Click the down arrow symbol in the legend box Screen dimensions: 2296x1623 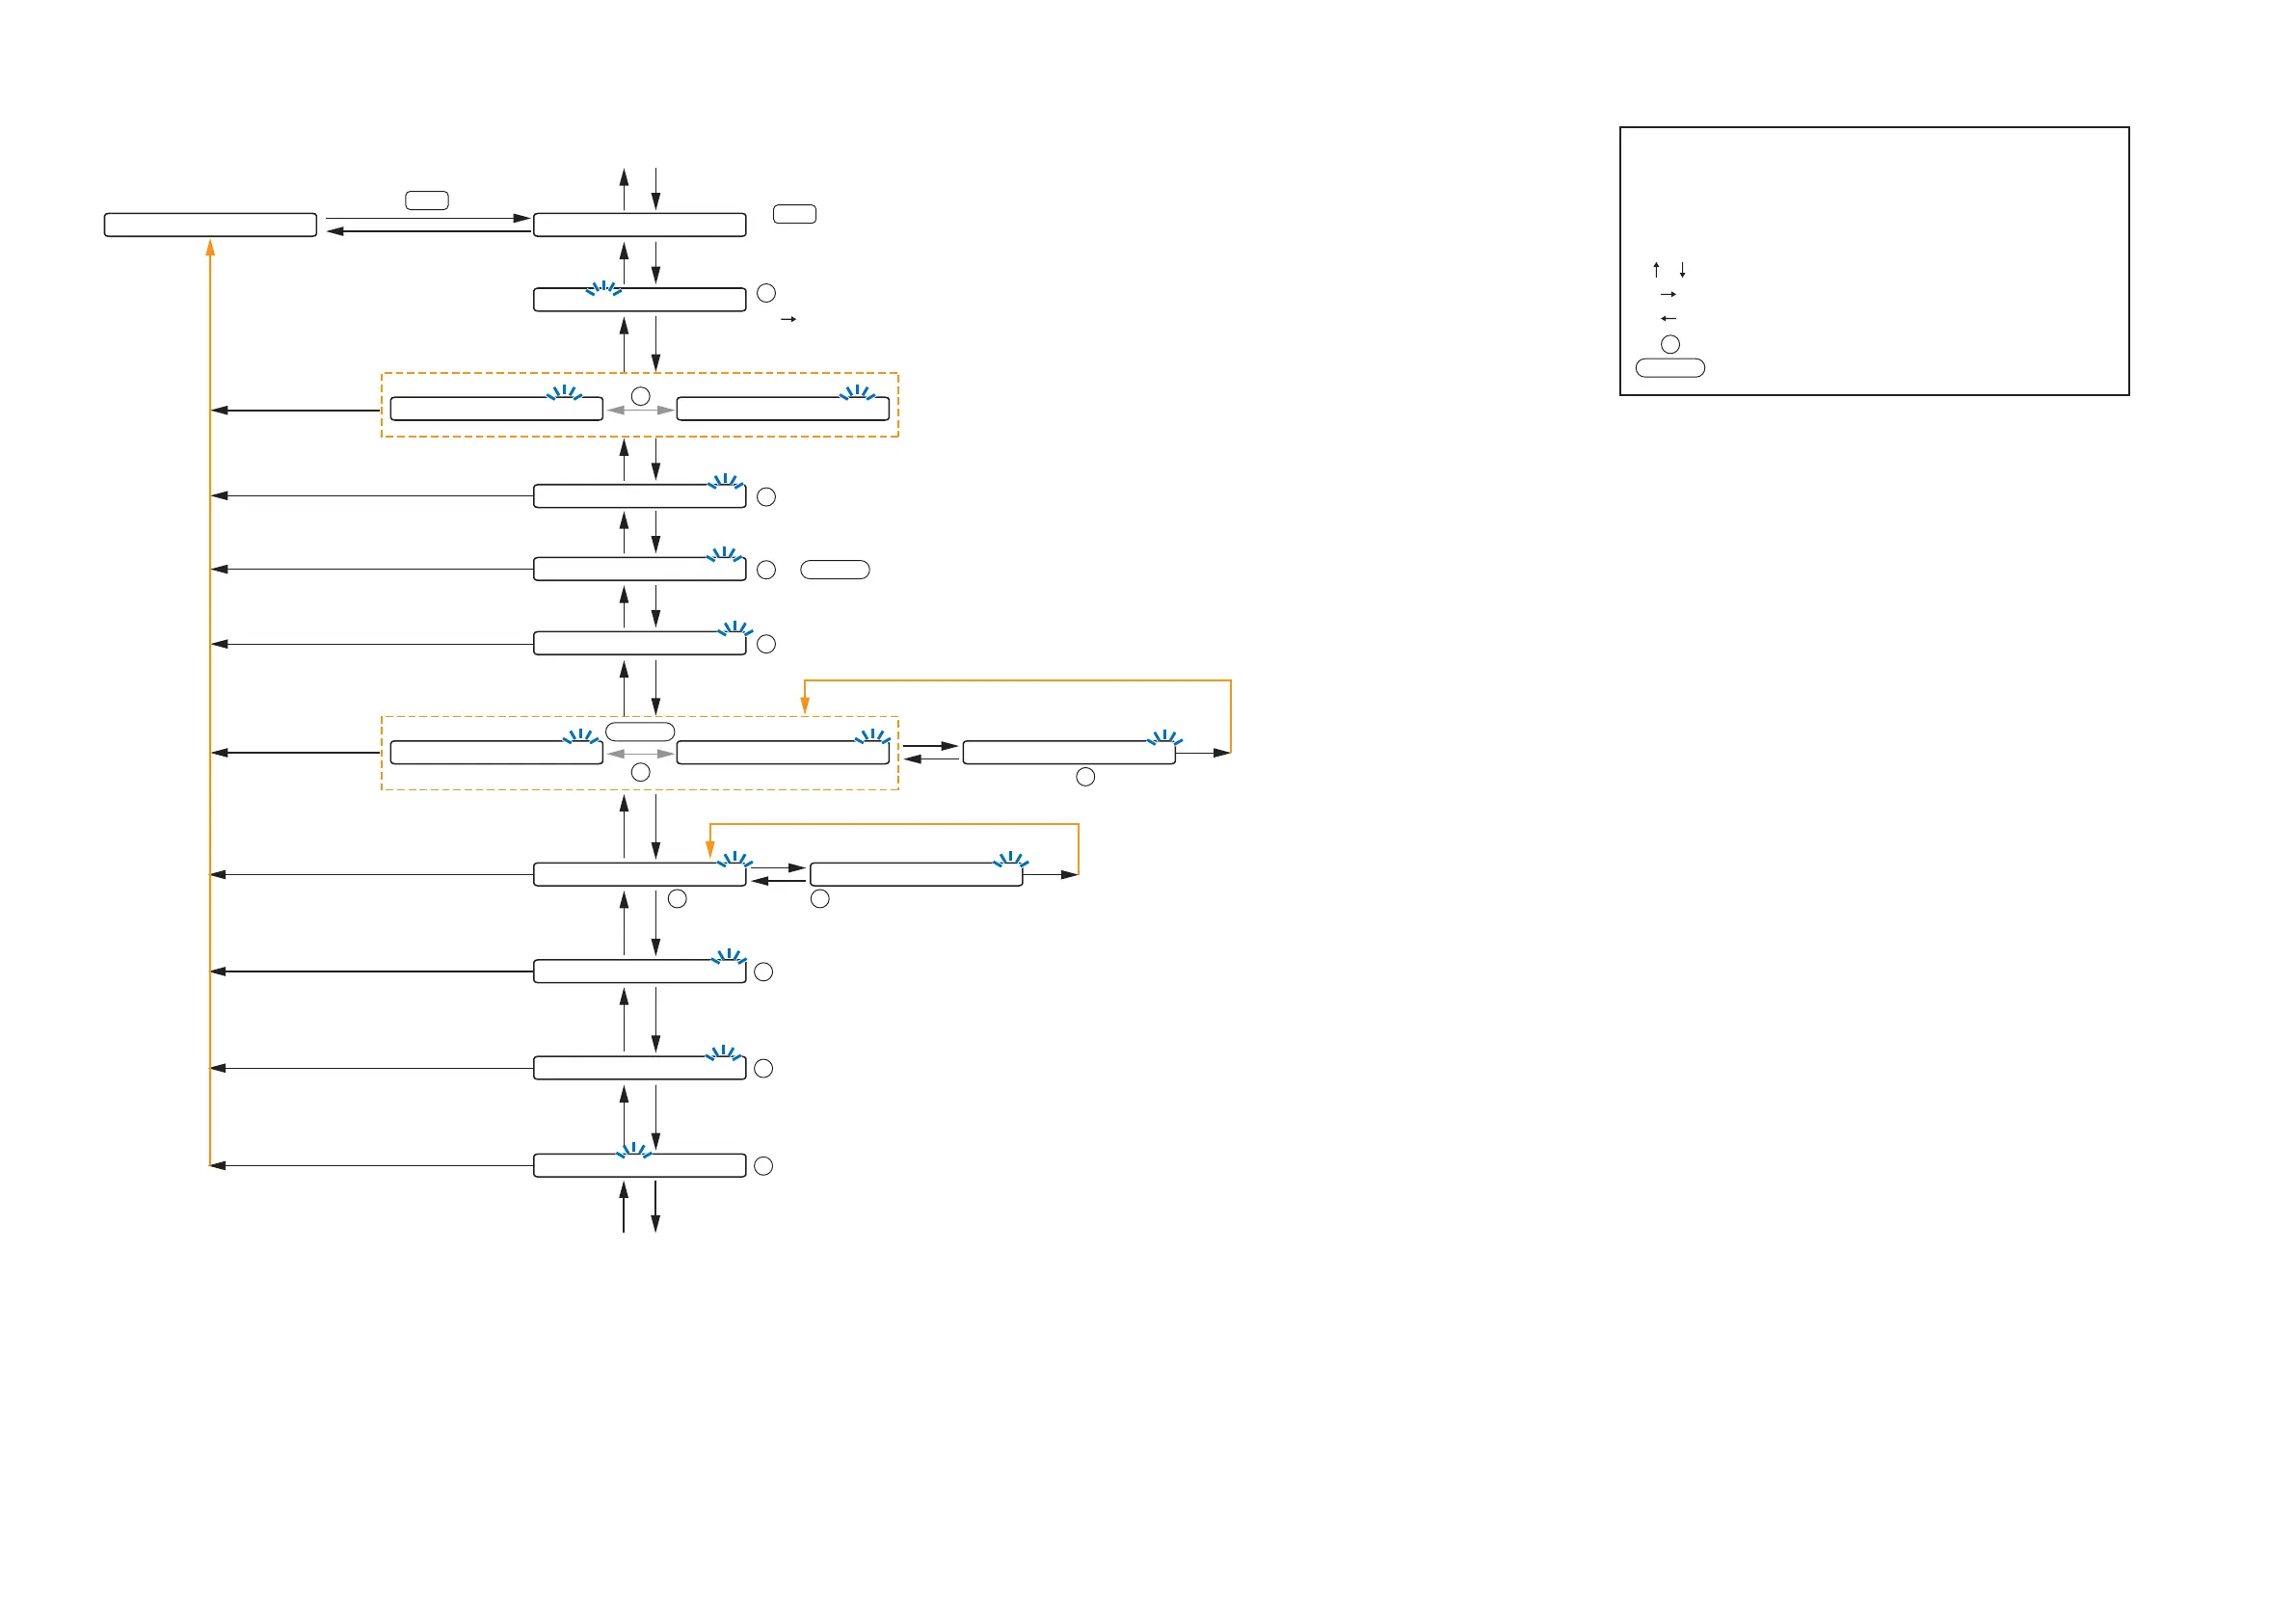(x=1683, y=270)
